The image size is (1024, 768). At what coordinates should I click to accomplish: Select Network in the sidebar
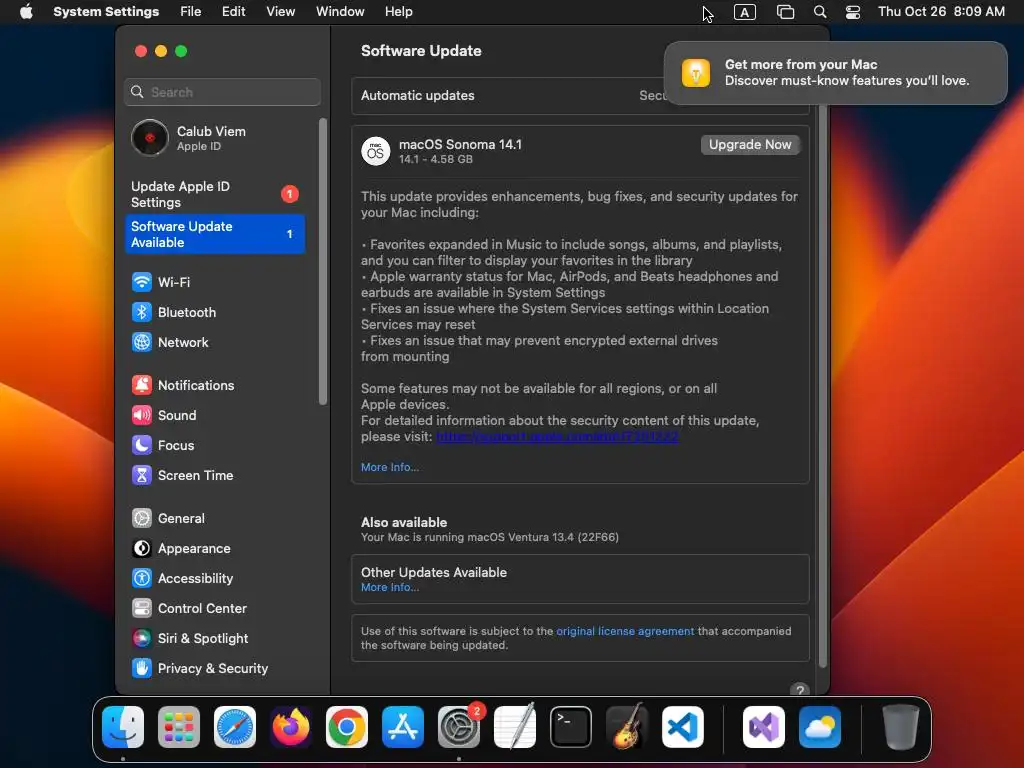coord(170,342)
